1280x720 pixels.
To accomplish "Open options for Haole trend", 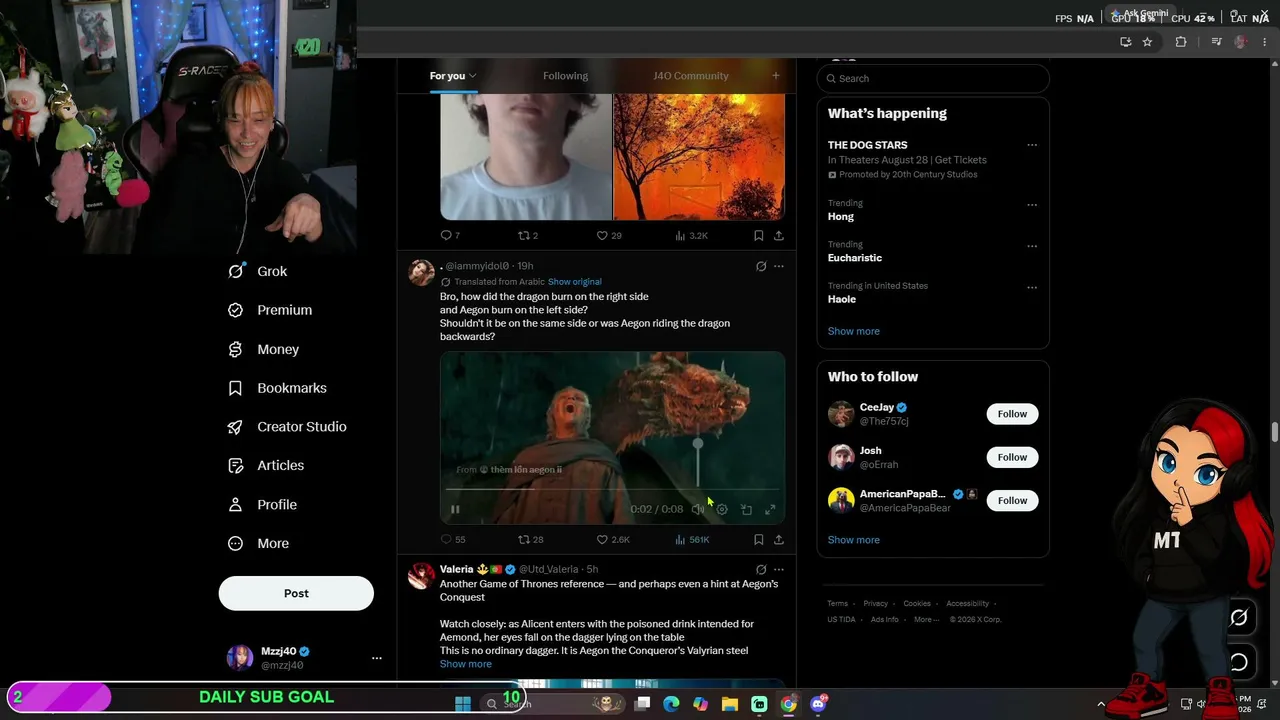I will click(1032, 288).
